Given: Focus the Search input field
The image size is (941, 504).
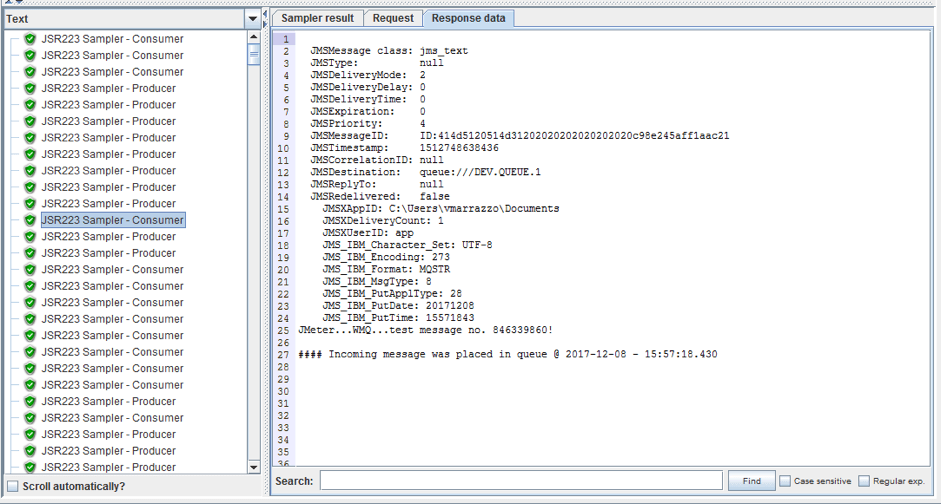Looking at the screenshot, I should (x=521, y=481).
